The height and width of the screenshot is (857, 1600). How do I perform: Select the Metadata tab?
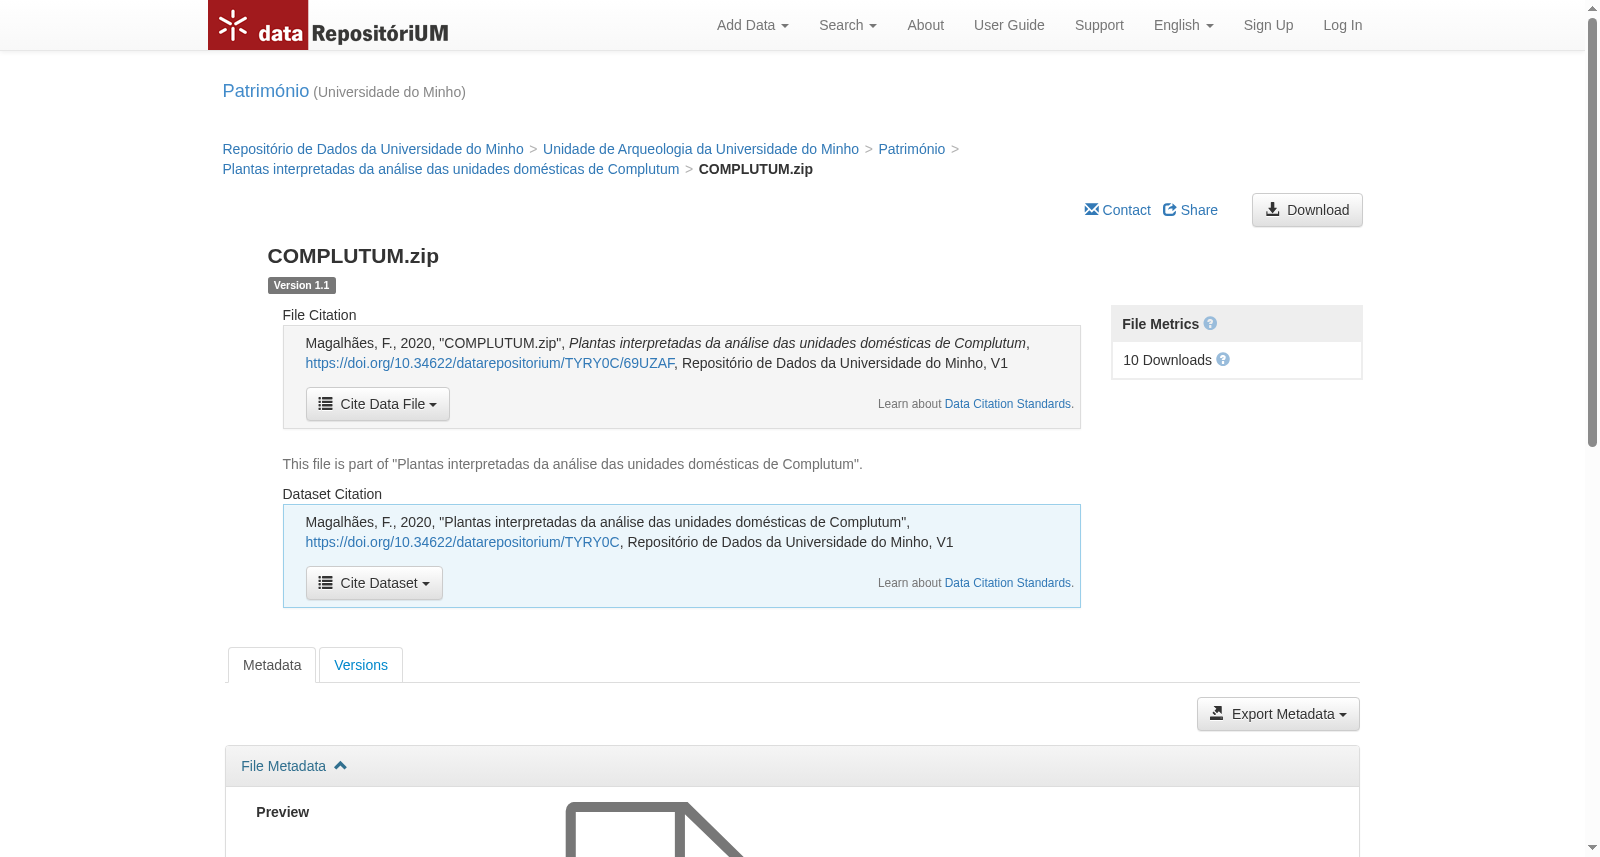(272, 665)
